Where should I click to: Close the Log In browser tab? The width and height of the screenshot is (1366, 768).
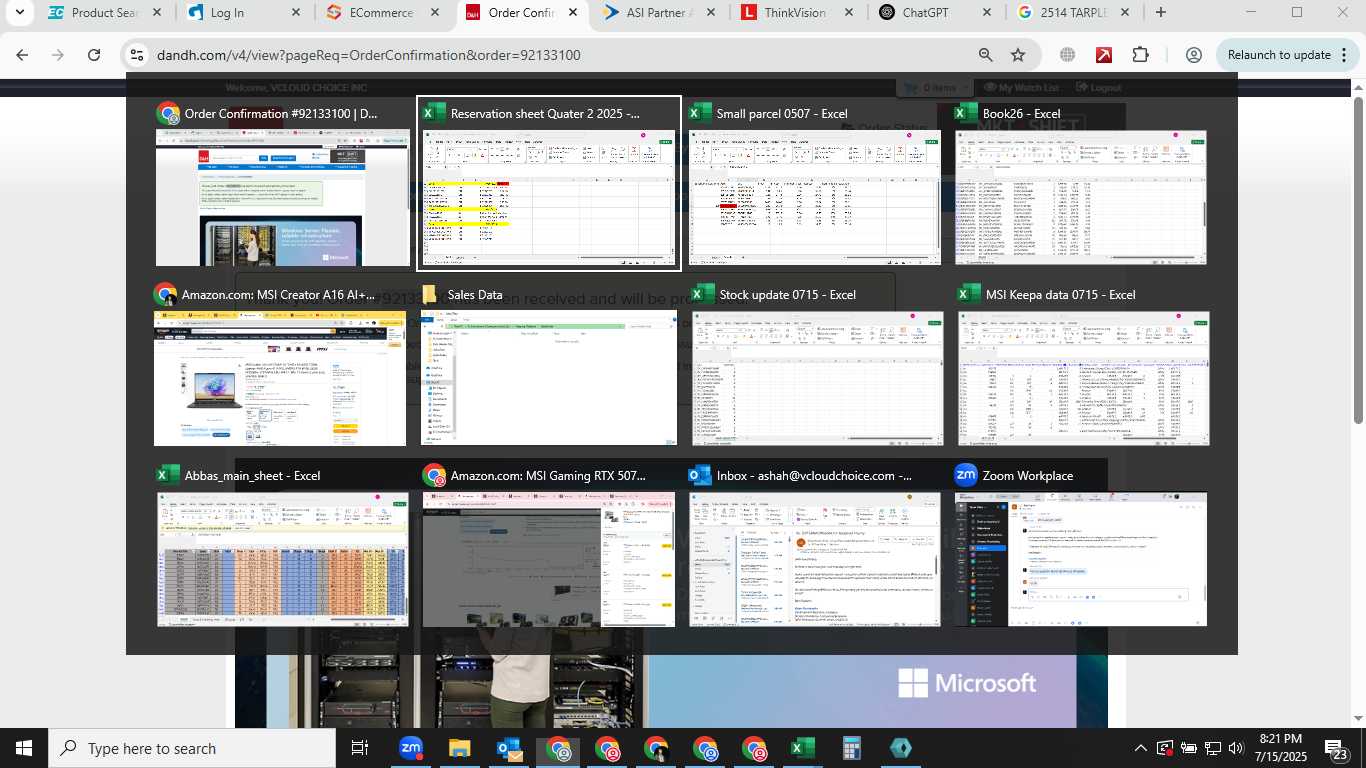pos(296,13)
